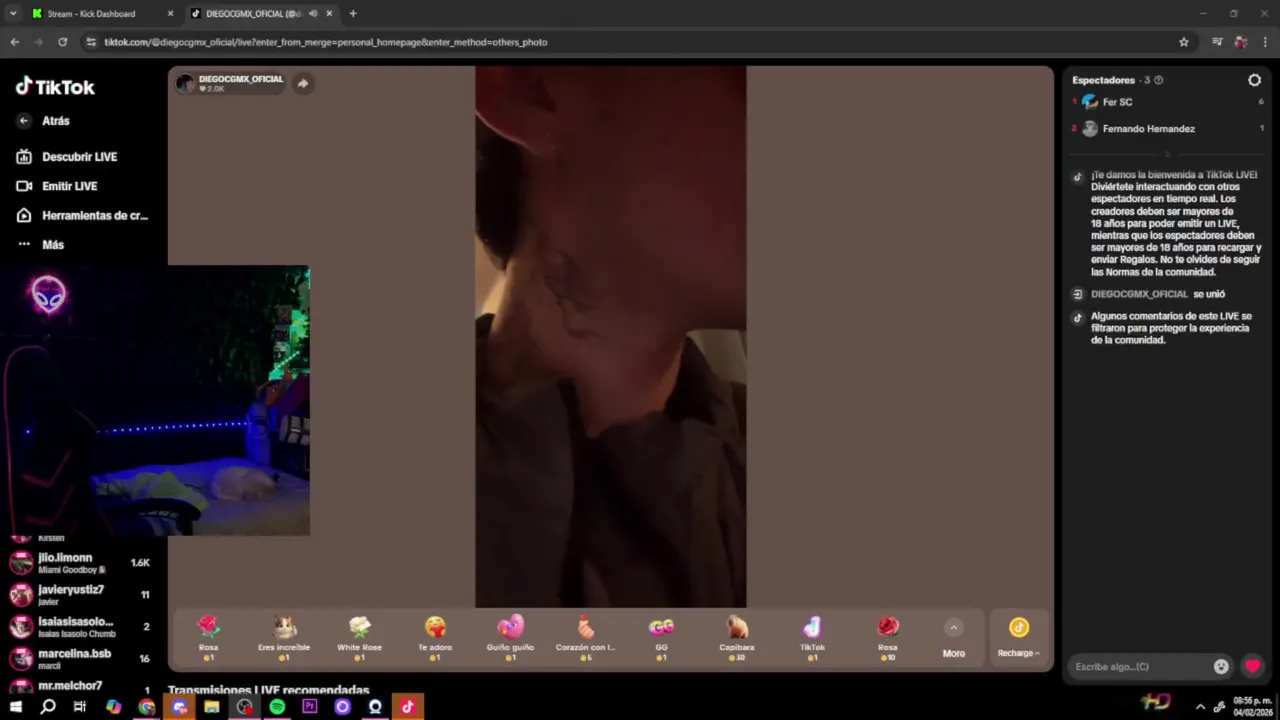The image size is (1280, 720).
Task: Expand More gifts with the up chevron
Action: (954, 628)
